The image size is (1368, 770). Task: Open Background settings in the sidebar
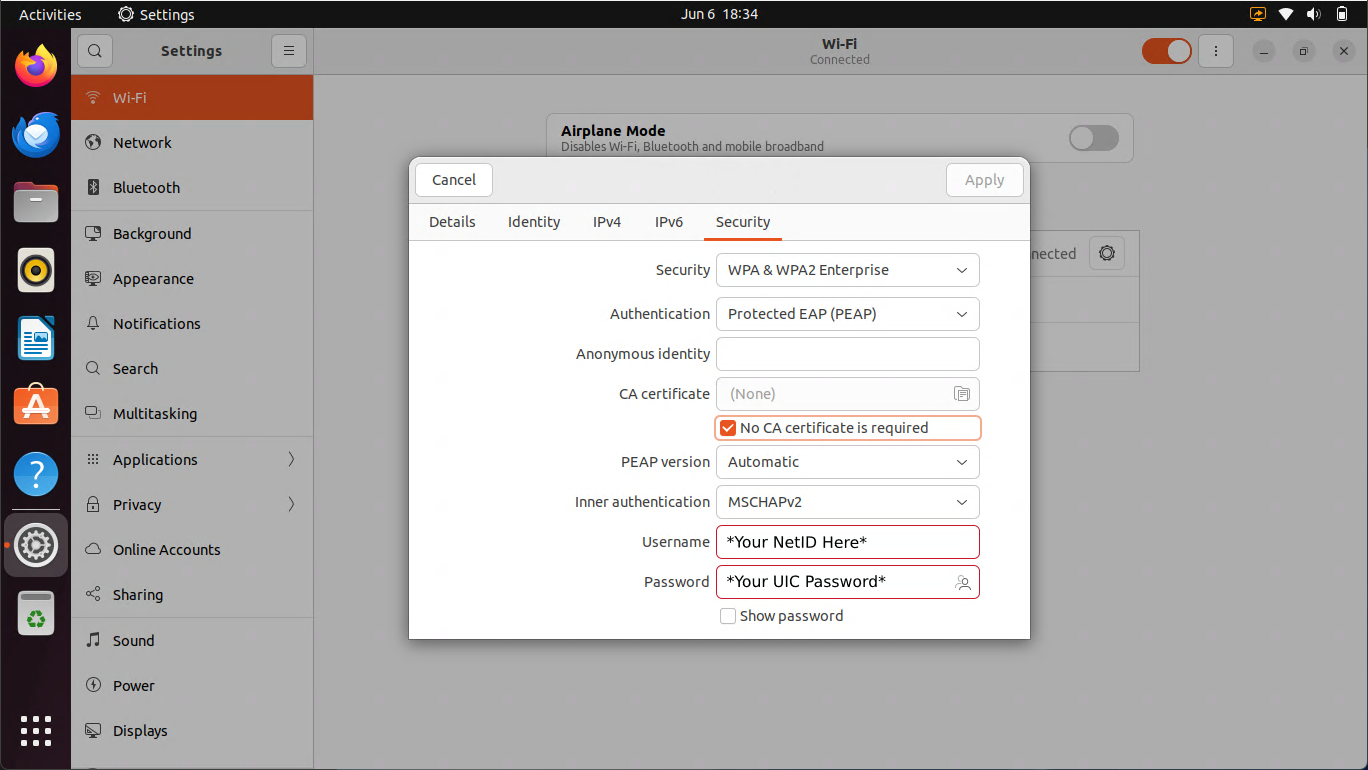coord(192,234)
